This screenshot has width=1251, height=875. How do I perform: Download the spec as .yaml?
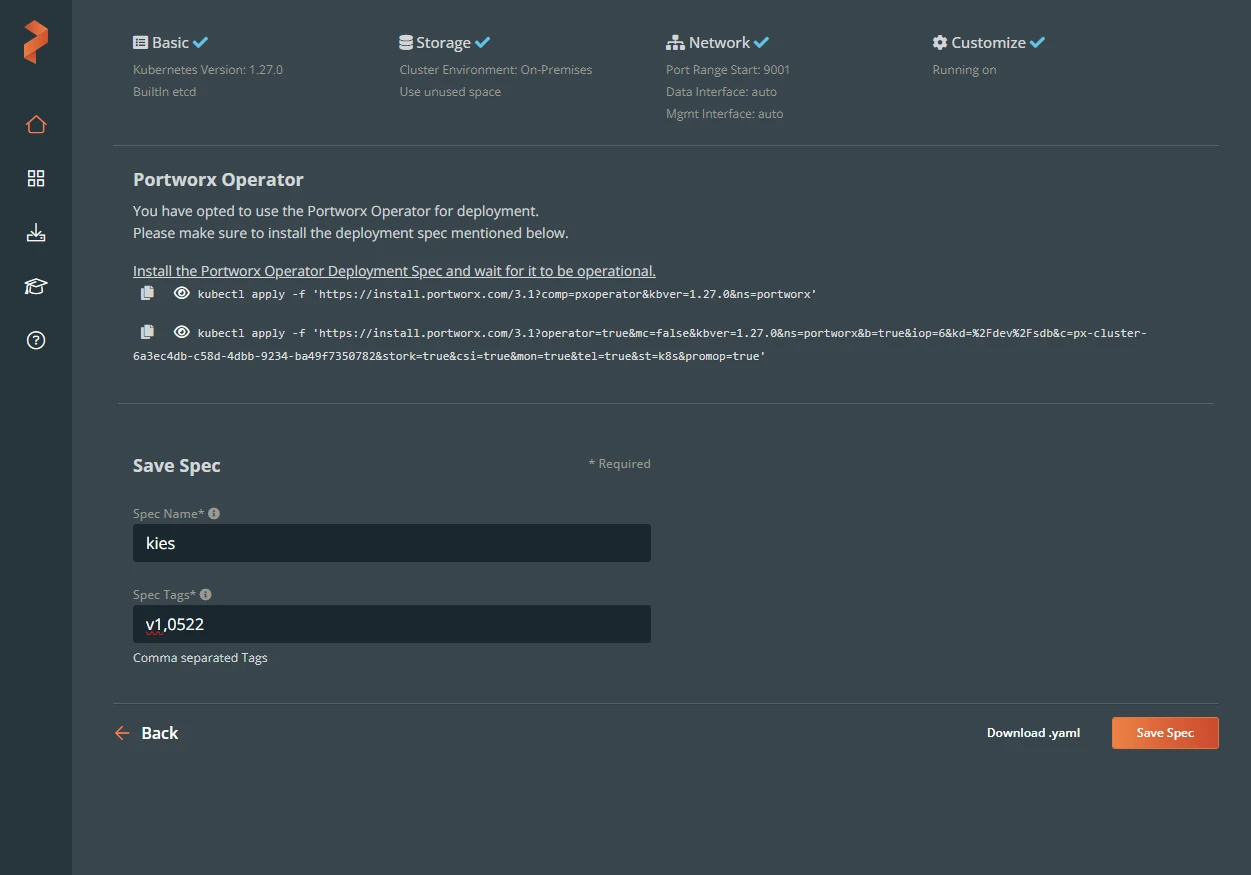pyautogui.click(x=1033, y=733)
